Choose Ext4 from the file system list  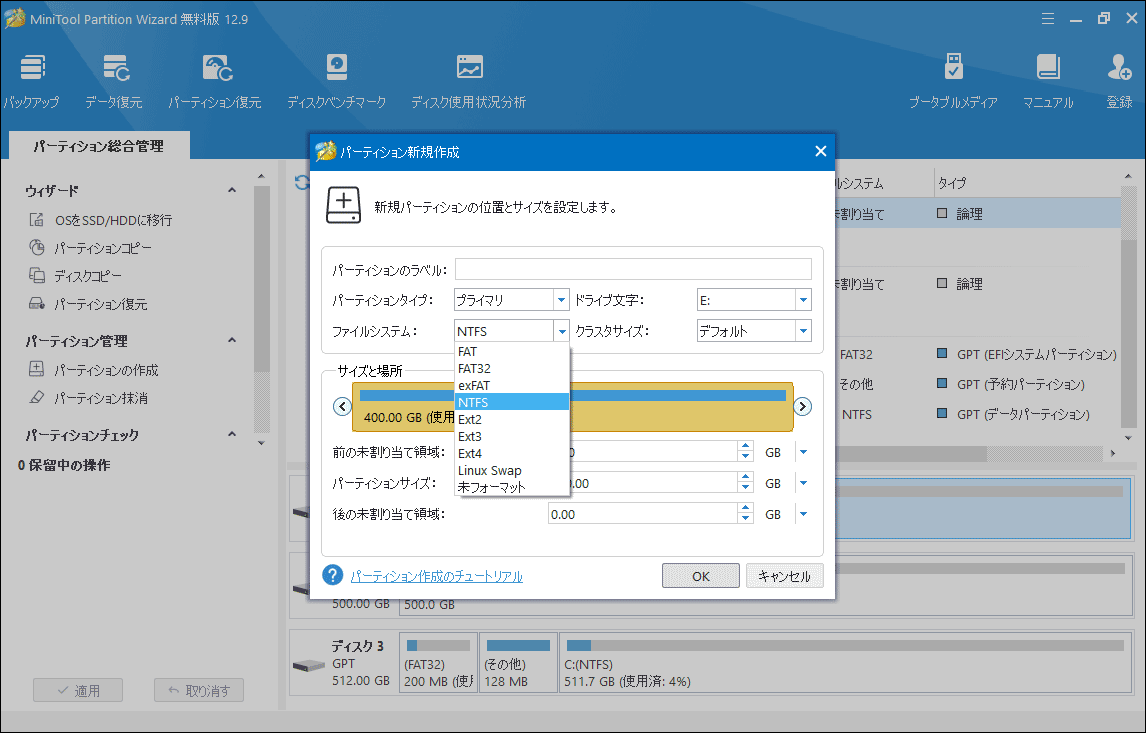[512, 453]
